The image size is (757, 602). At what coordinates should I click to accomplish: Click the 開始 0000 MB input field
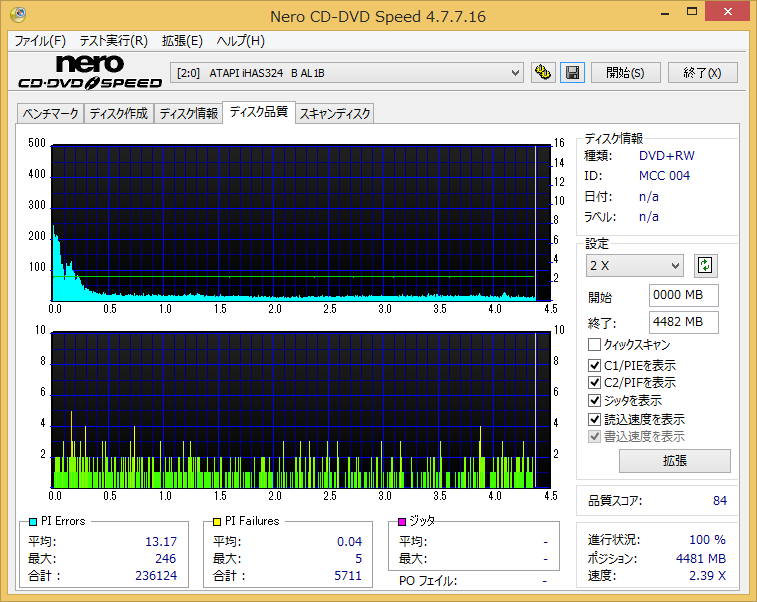pos(684,295)
